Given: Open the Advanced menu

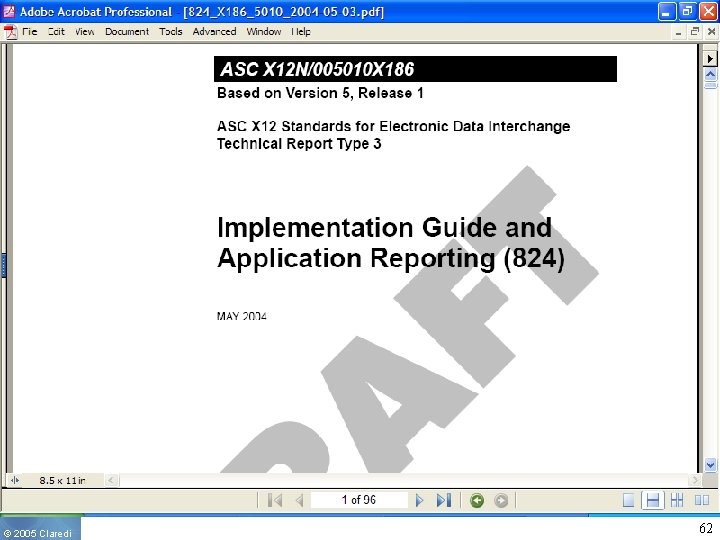Looking at the screenshot, I should pos(214,32).
